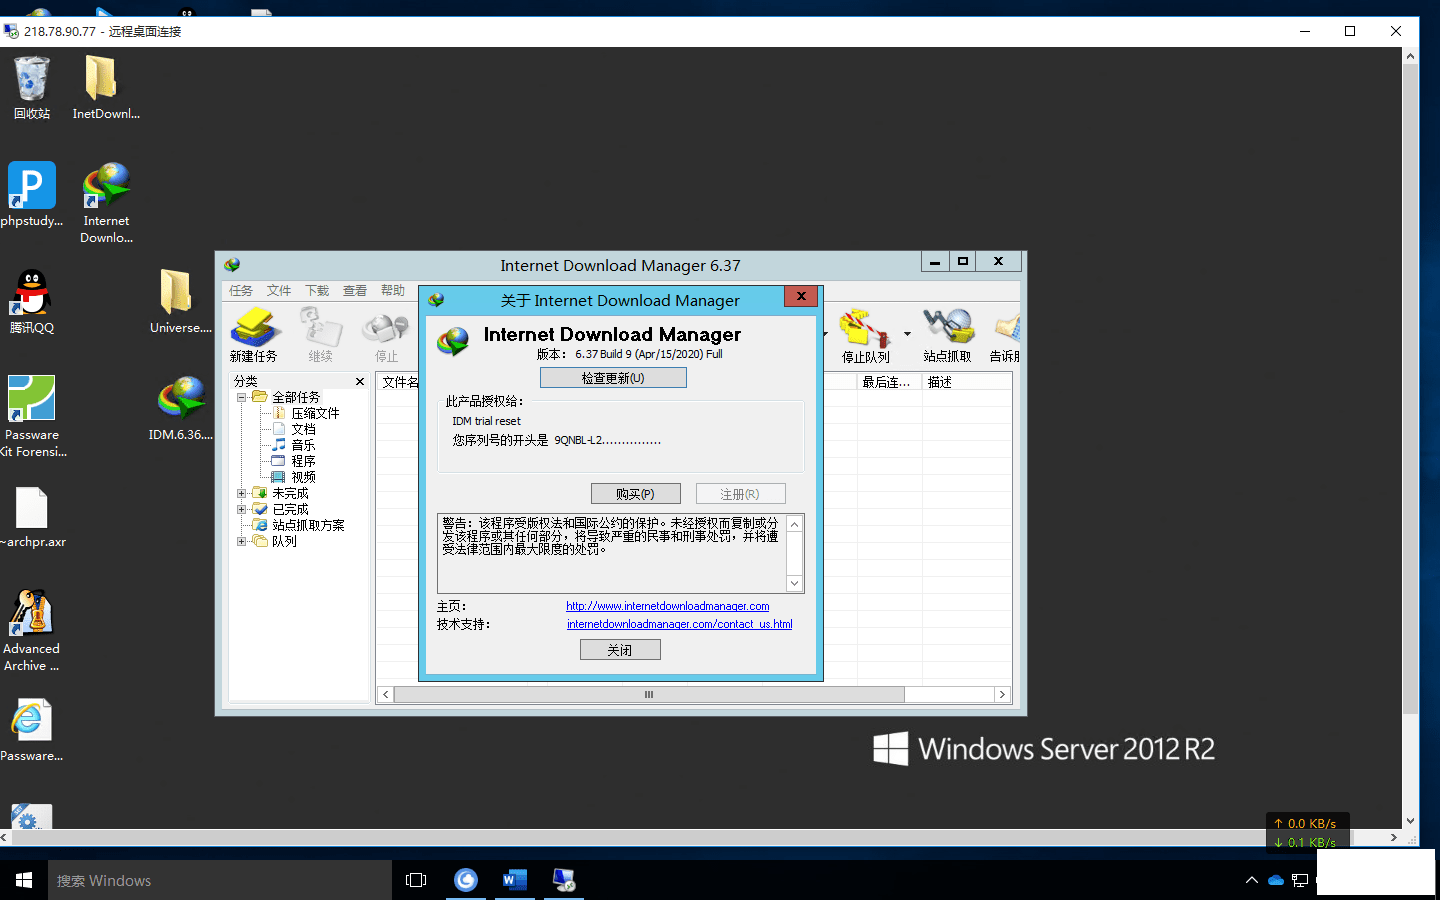Click the 关闭 button in the About dialog
This screenshot has width=1440, height=900.
pyautogui.click(x=620, y=650)
